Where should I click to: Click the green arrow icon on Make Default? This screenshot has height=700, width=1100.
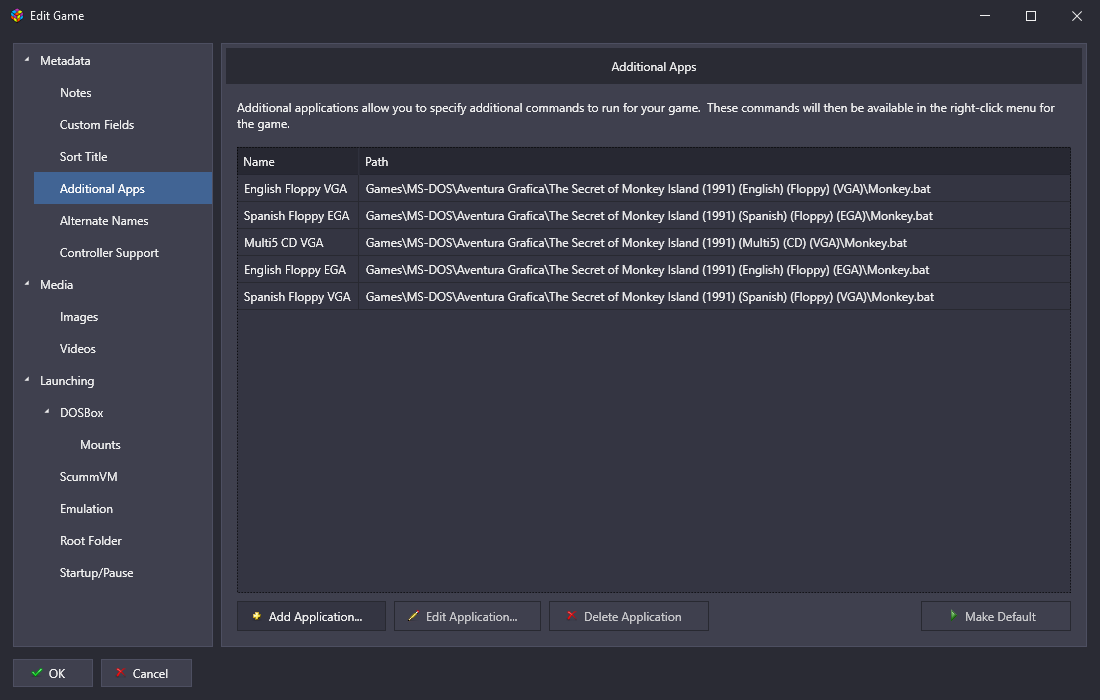pos(953,615)
